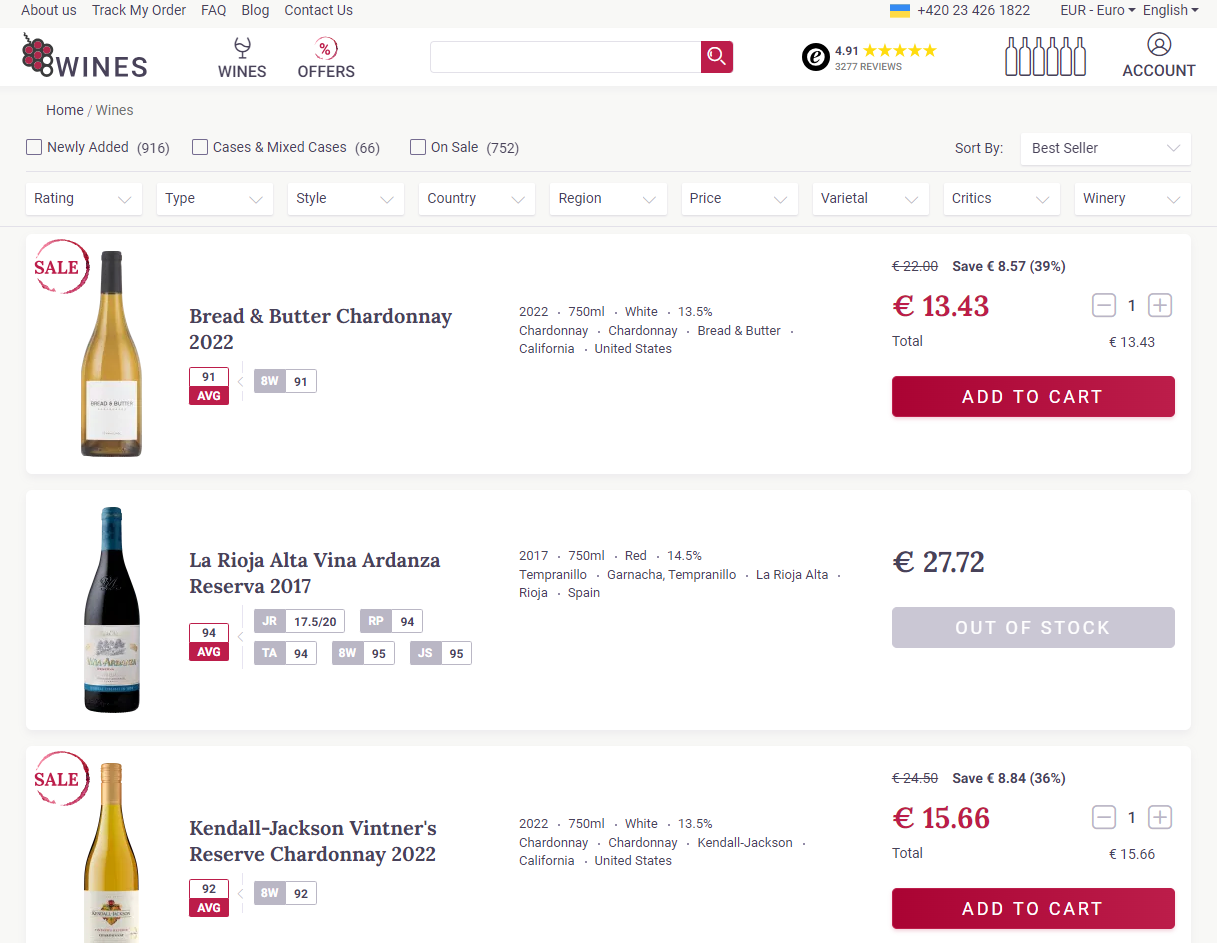The width and height of the screenshot is (1217, 943).
Task: Expand the Varietal filter dropdown
Action: (x=869, y=199)
